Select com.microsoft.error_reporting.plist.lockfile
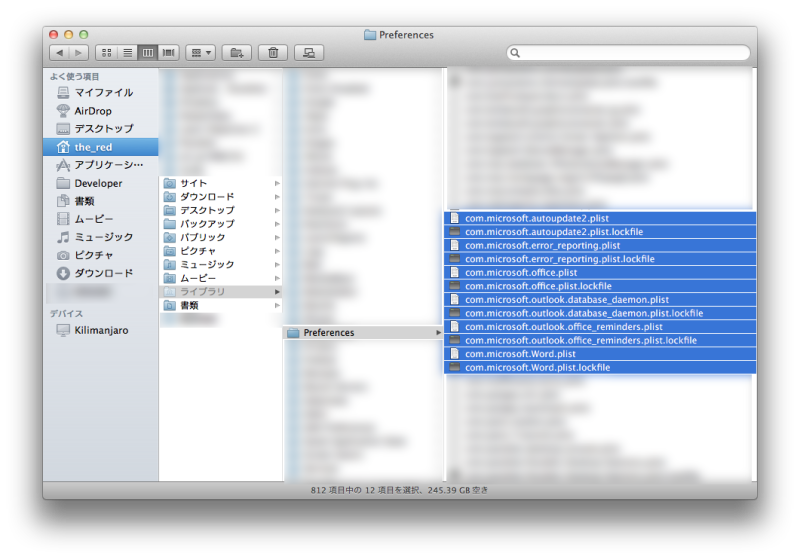The height and width of the screenshot is (559, 800). point(600,259)
